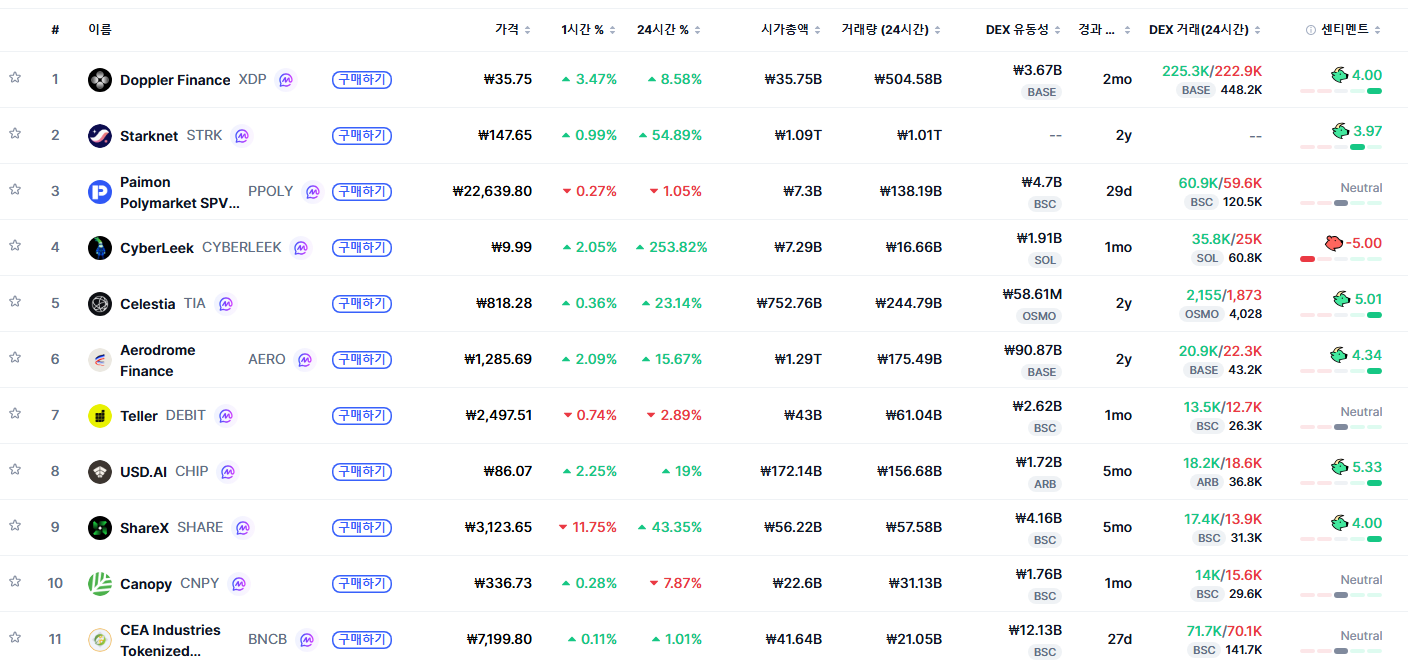
Task: Sort the table by 가격
Action: coord(513,30)
